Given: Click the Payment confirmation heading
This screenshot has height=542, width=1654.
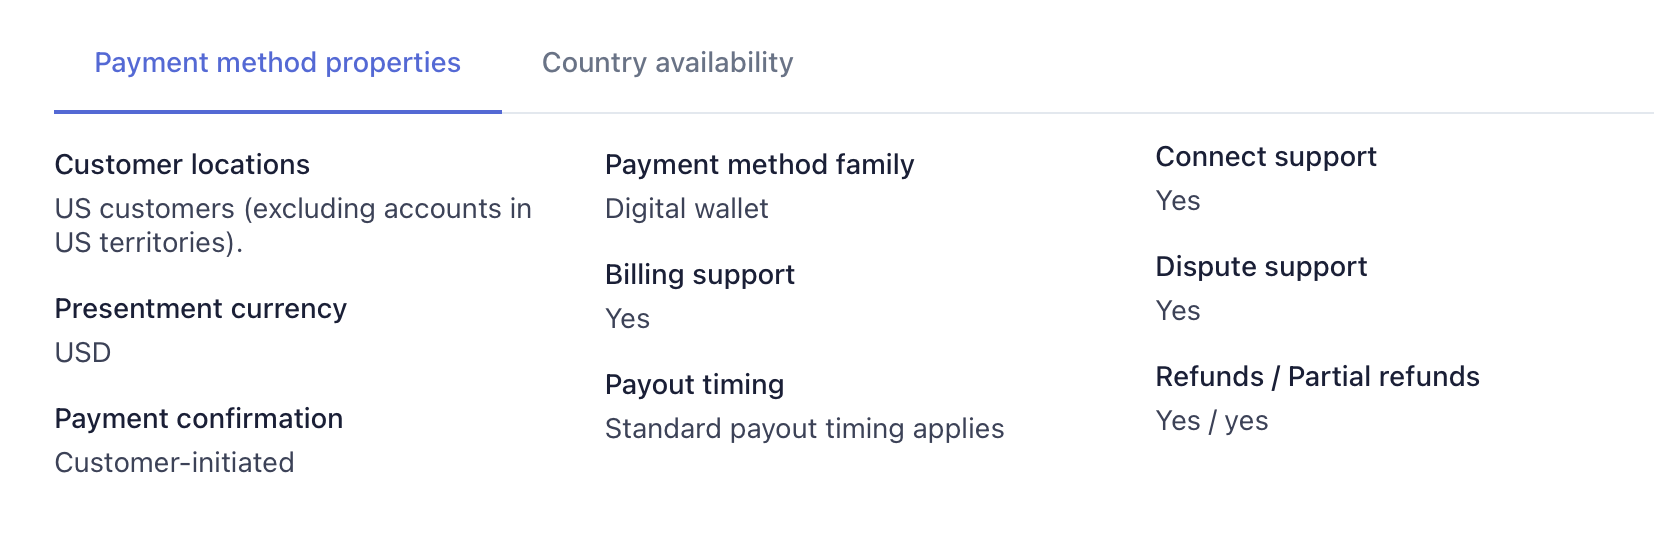Looking at the screenshot, I should tap(198, 419).
